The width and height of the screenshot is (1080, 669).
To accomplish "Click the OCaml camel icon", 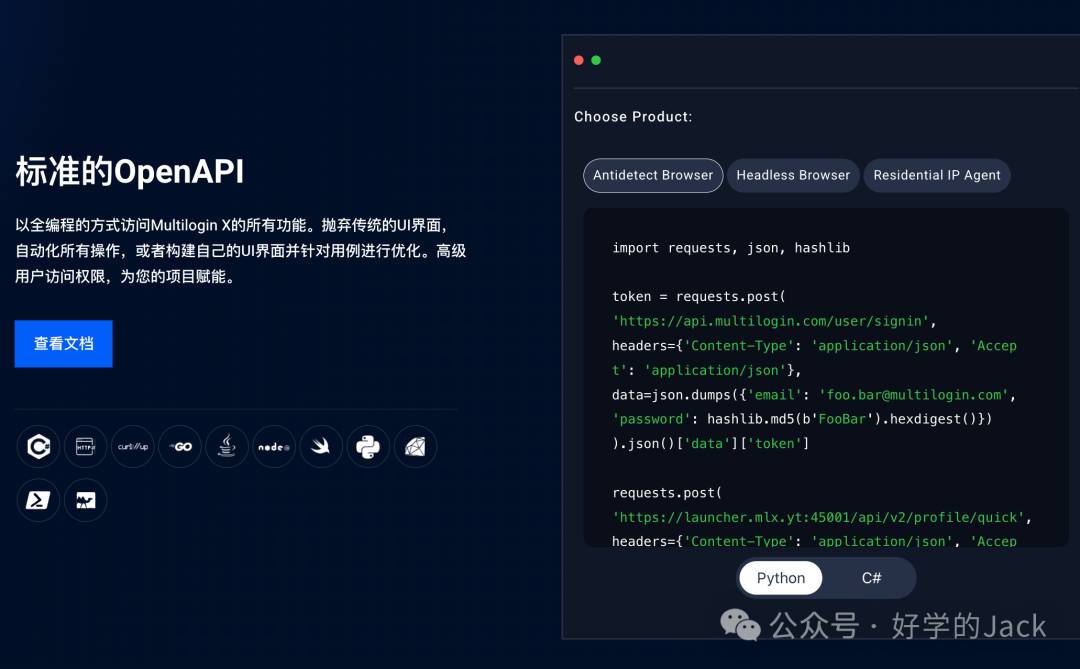I will click(85, 500).
